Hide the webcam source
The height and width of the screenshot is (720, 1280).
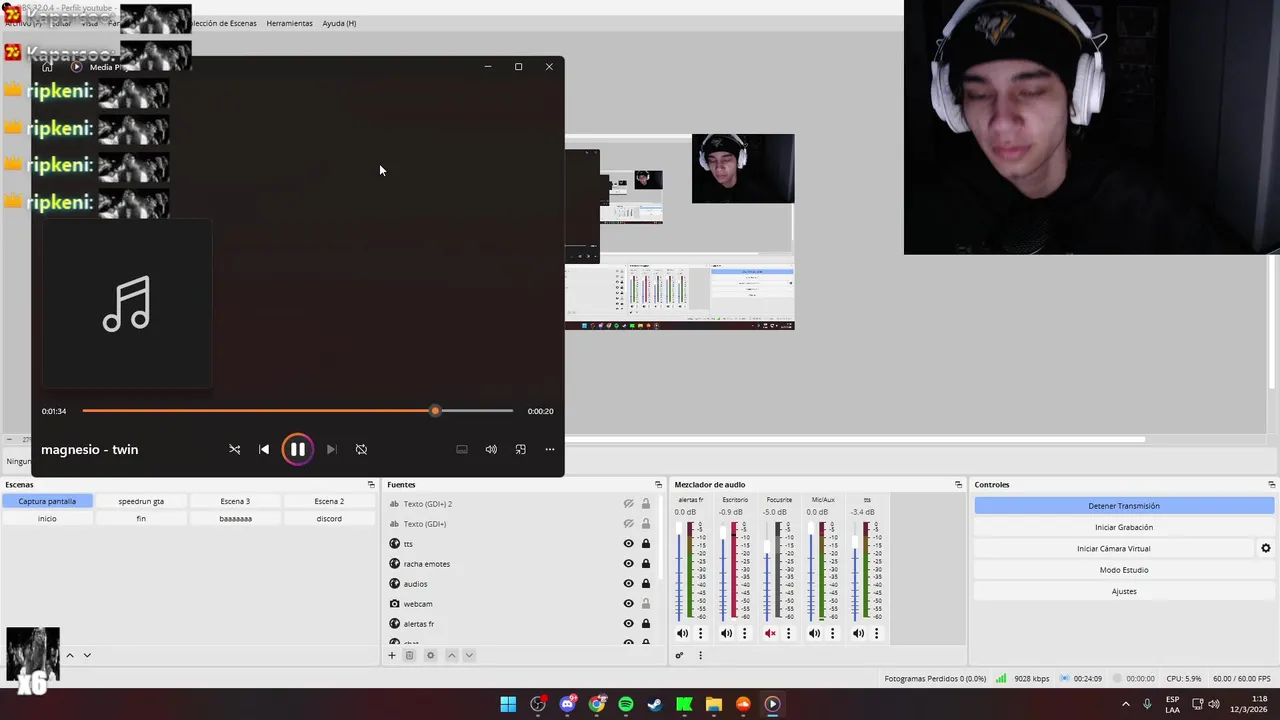pyautogui.click(x=628, y=604)
